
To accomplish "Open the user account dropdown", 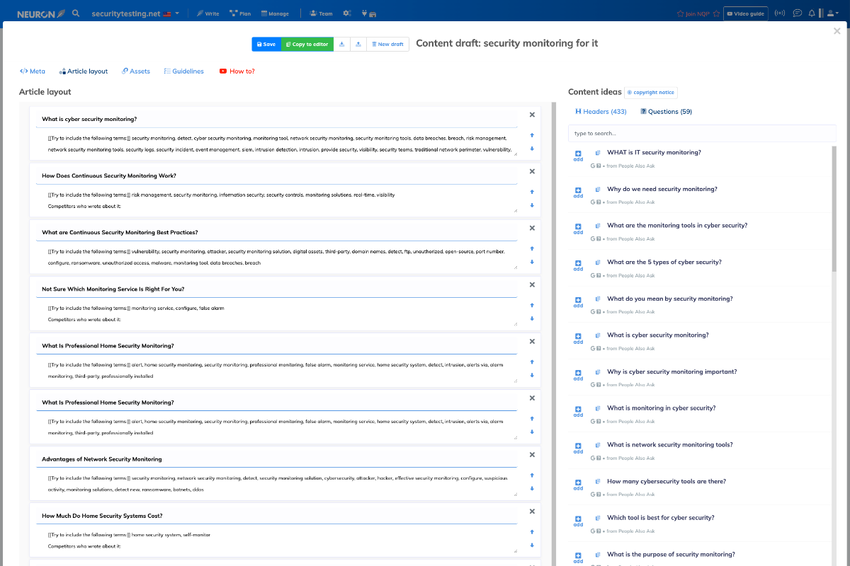I will (x=832, y=13).
